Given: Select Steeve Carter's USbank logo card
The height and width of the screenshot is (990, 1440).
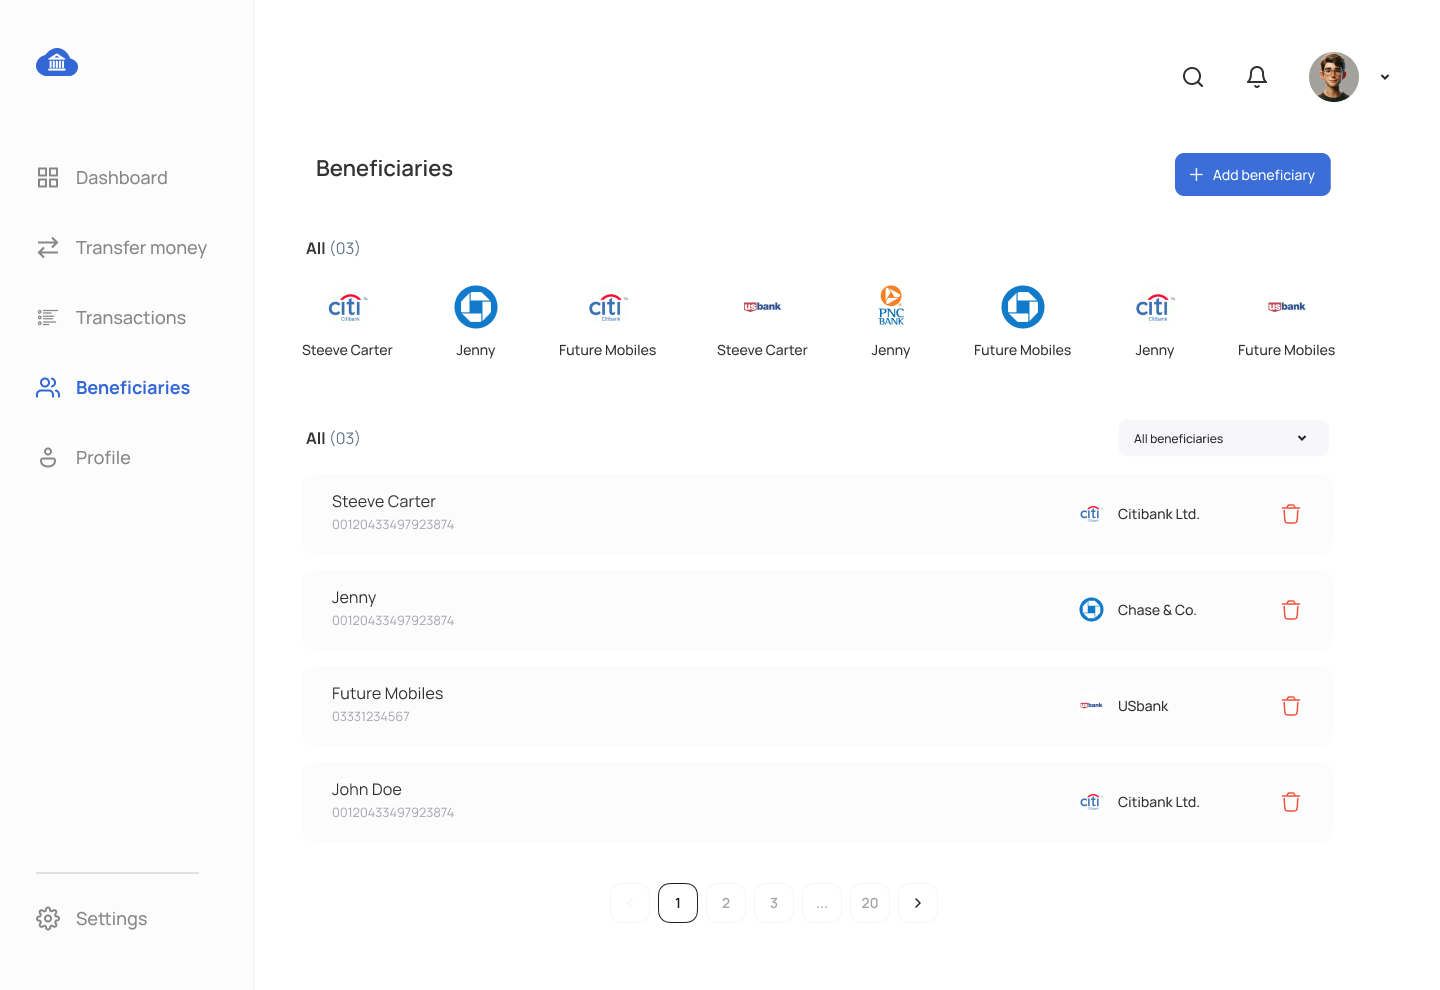Looking at the screenshot, I should click(x=762, y=322).
